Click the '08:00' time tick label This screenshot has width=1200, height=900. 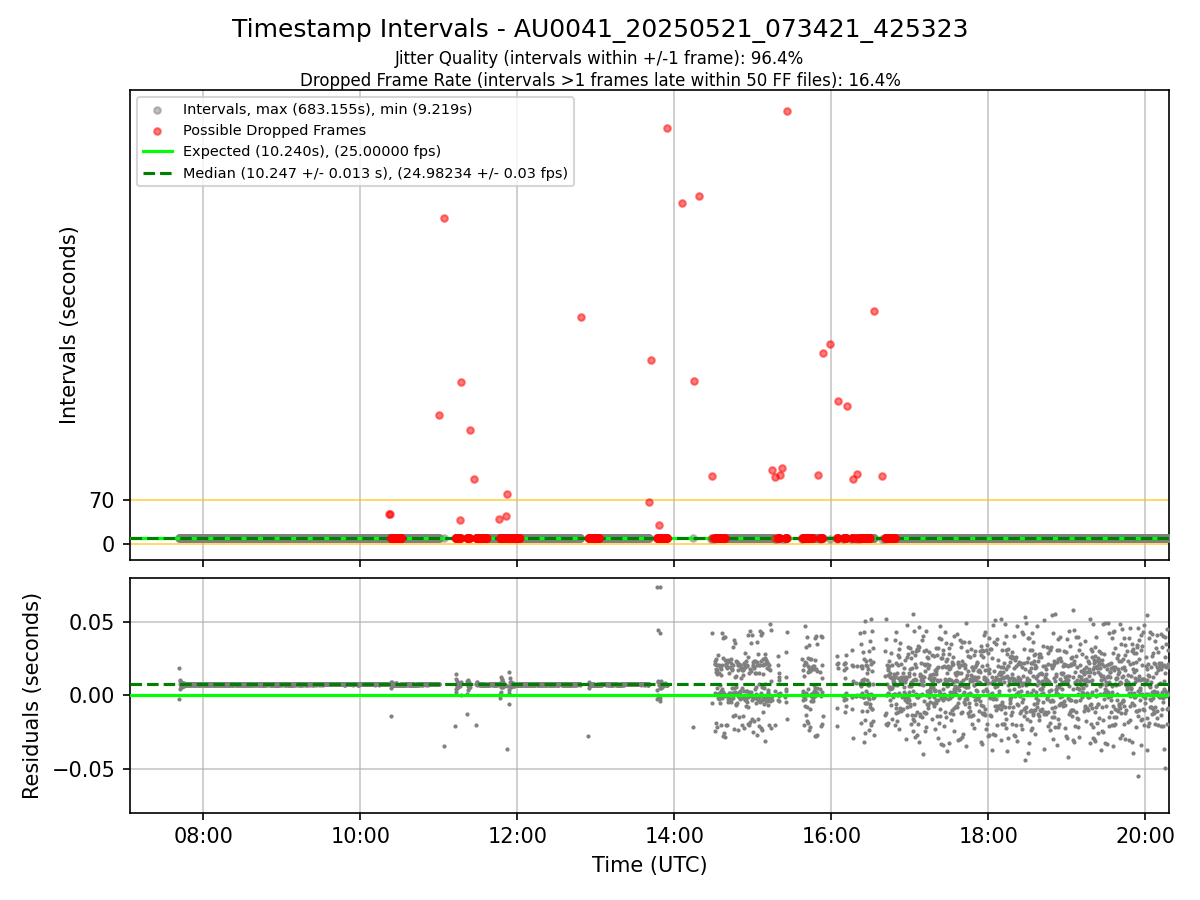pos(203,833)
